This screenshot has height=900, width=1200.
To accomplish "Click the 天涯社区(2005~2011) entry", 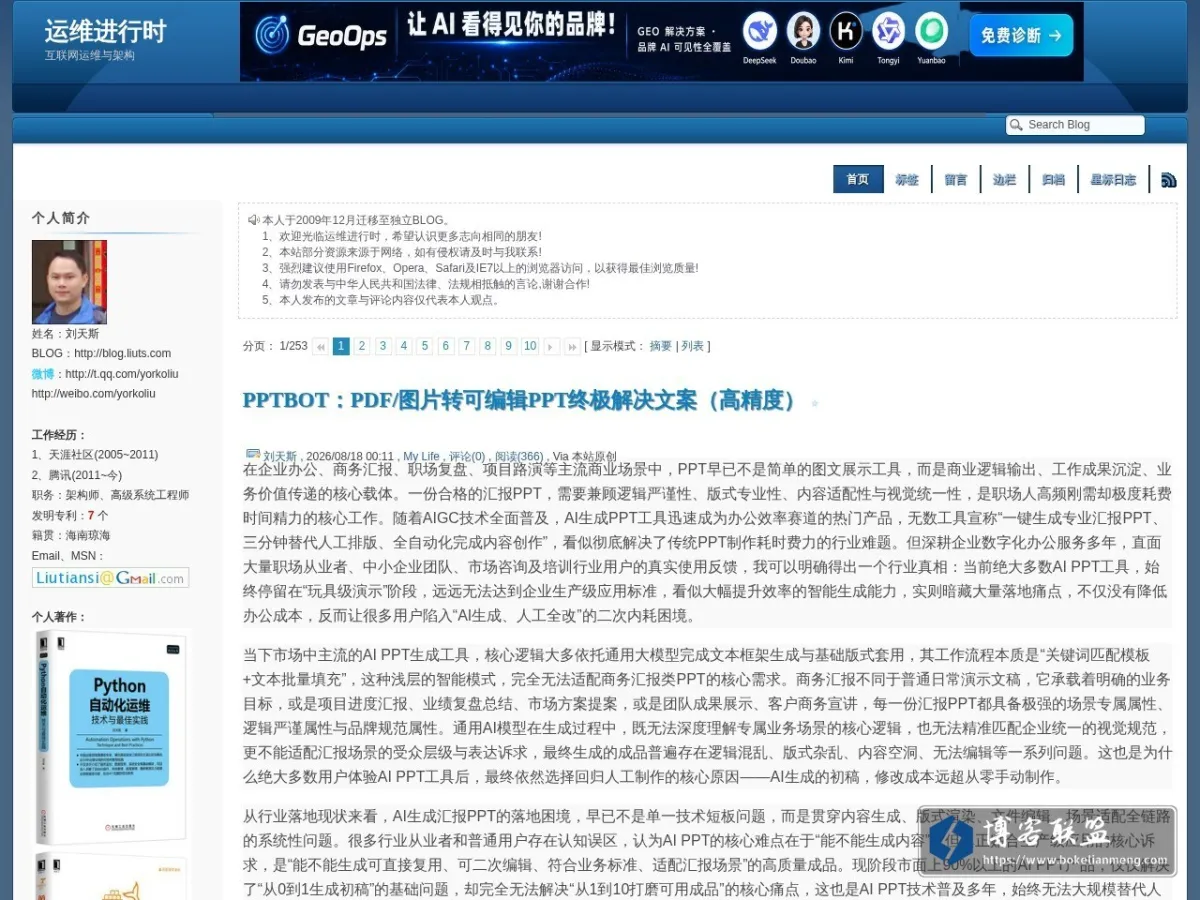I will [x=95, y=455].
